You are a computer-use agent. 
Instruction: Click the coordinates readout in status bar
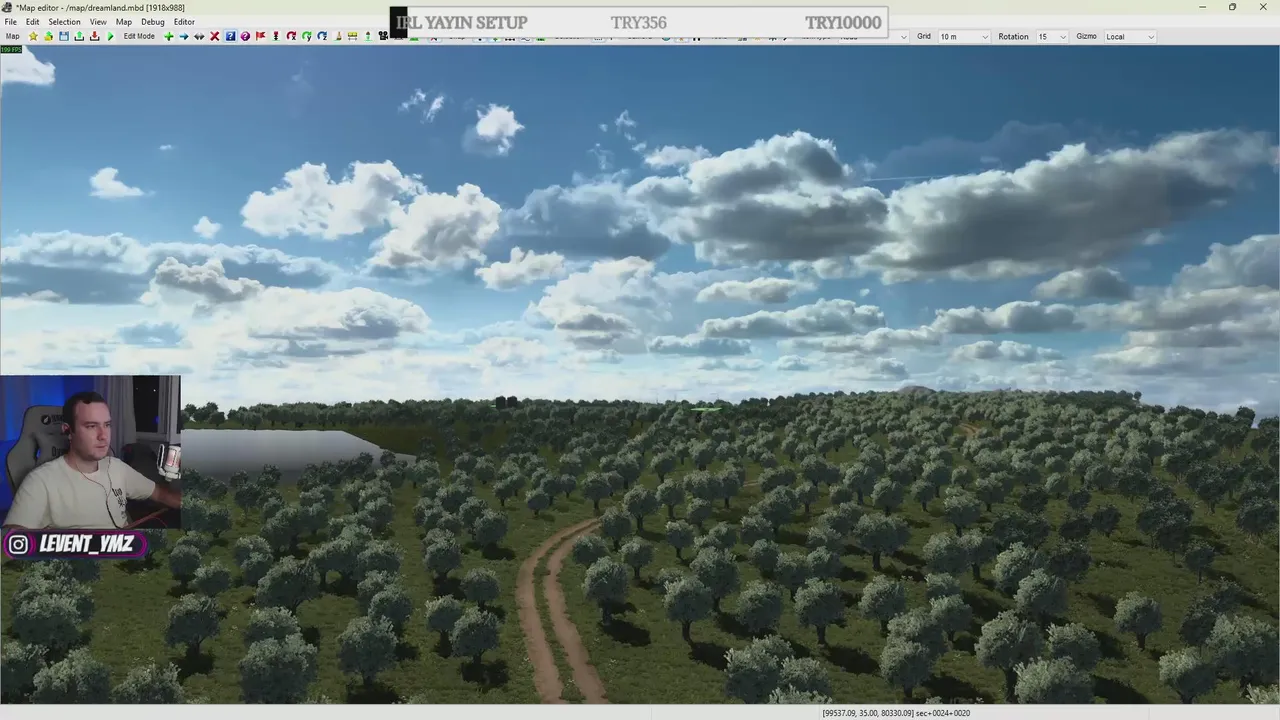[896, 713]
